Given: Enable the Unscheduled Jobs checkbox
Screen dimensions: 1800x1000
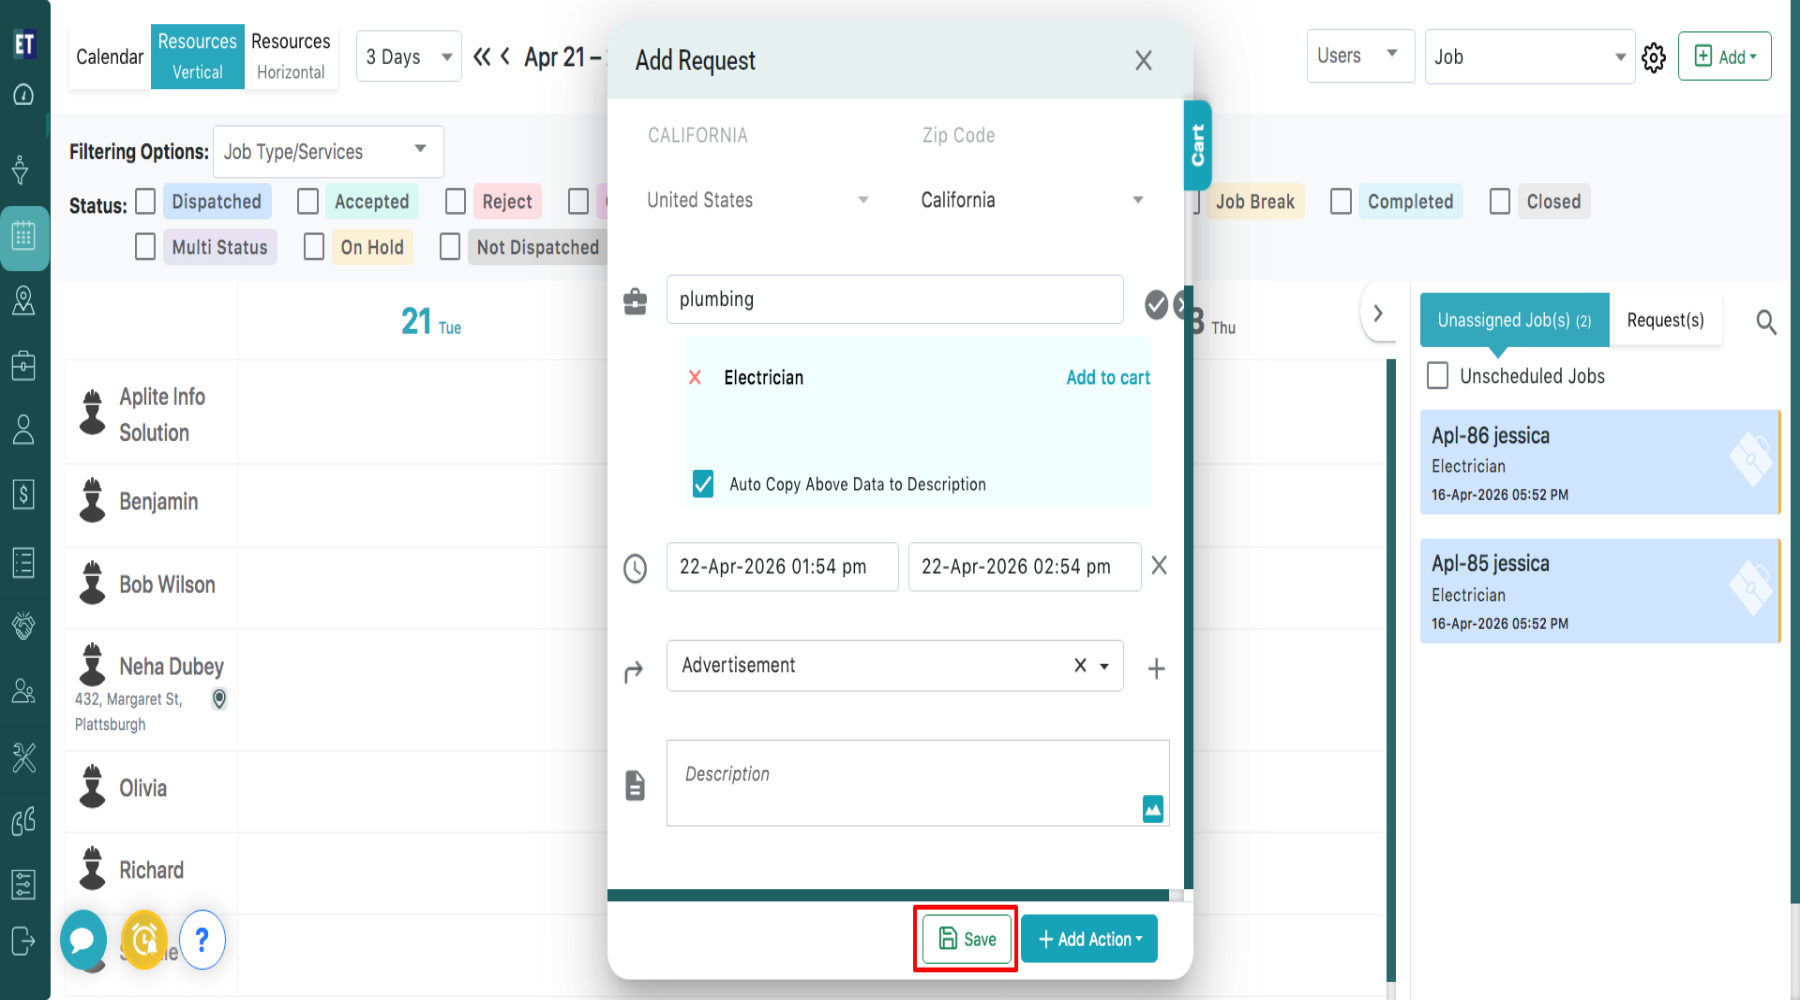Looking at the screenshot, I should click(x=1438, y=376).
